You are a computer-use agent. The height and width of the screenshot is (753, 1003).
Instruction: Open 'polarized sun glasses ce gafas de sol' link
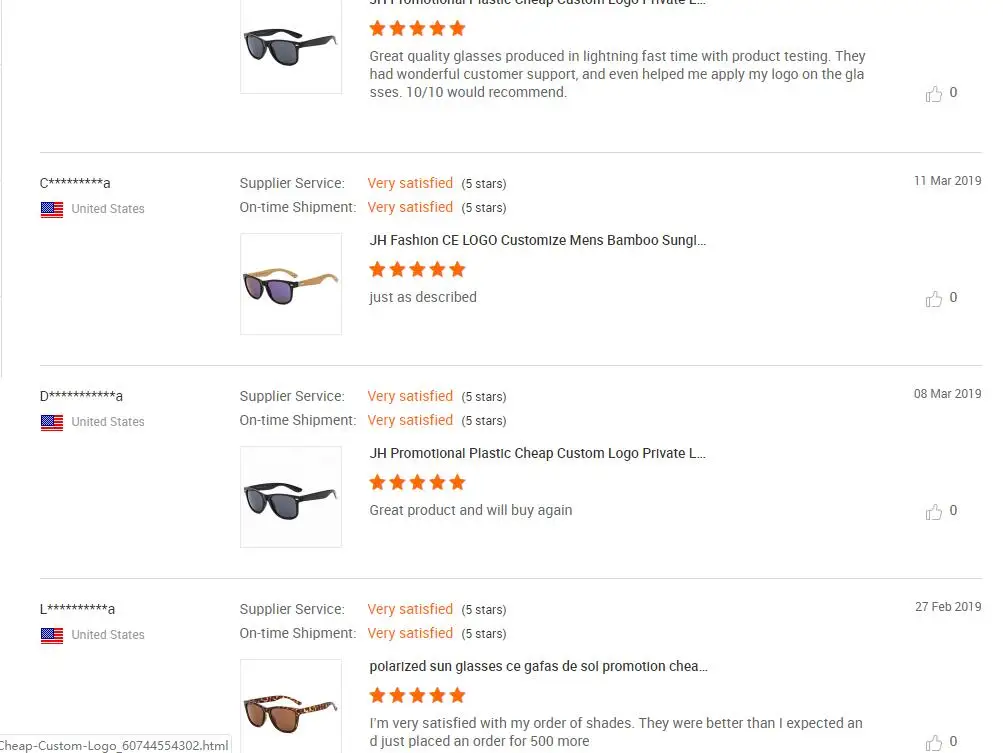(538, 667)
